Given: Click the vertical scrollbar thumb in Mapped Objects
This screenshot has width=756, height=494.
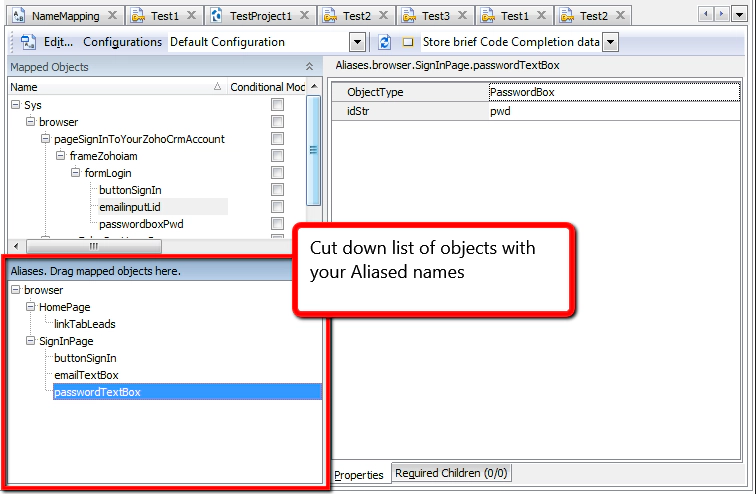Looking at the screenshot, I should click(x=314, y=150).
